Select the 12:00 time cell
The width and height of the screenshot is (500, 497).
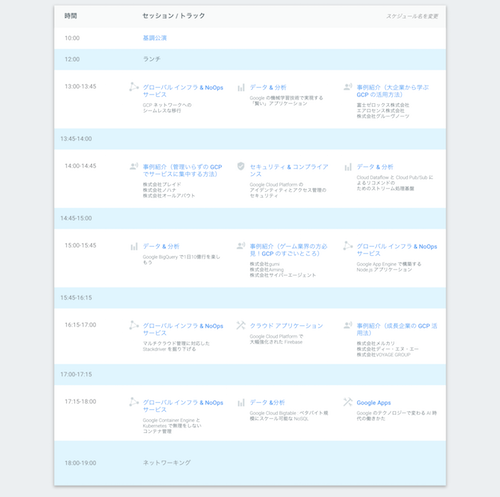[x=72, y=59]
